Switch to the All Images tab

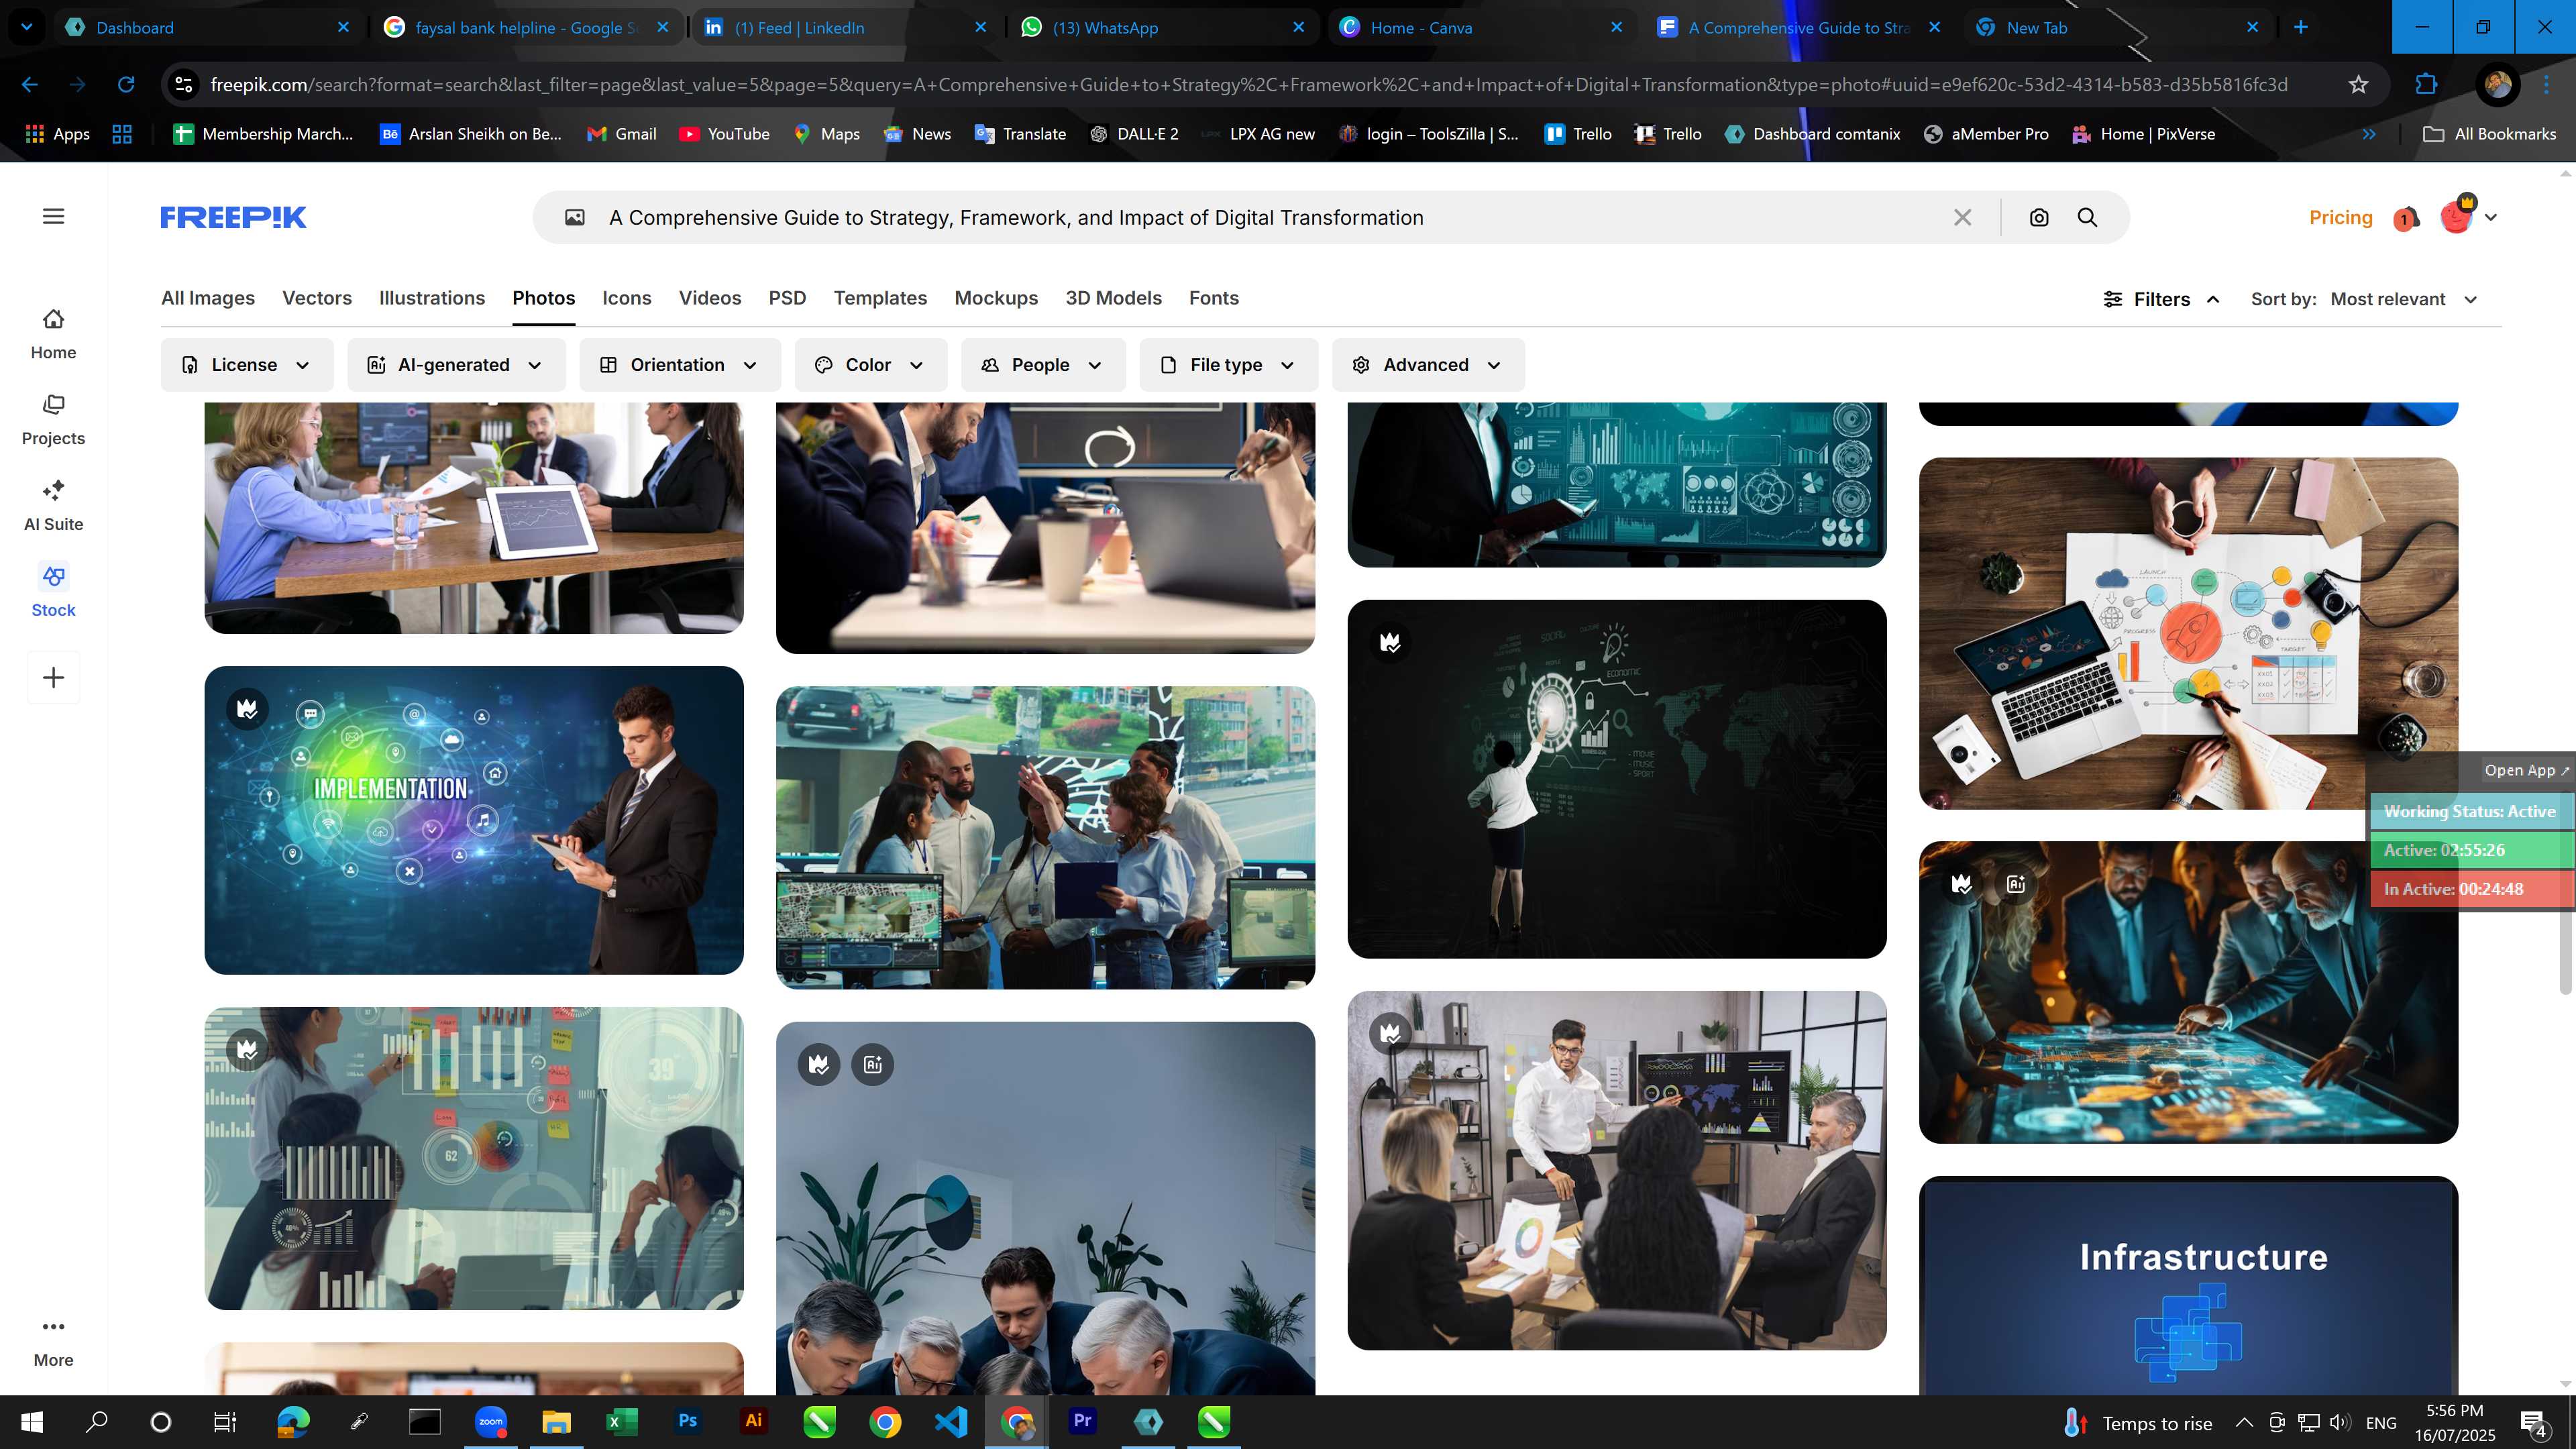(208, 298)
